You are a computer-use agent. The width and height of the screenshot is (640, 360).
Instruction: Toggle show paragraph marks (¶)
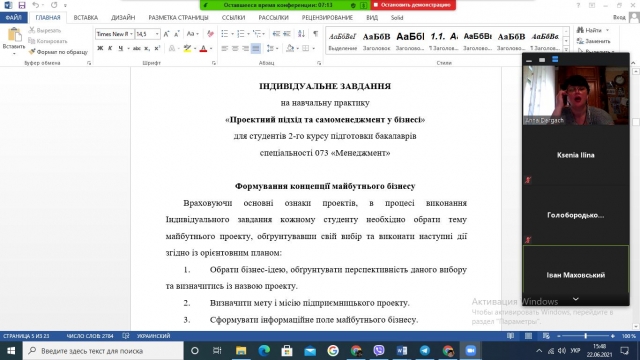(x=316, y=34)
